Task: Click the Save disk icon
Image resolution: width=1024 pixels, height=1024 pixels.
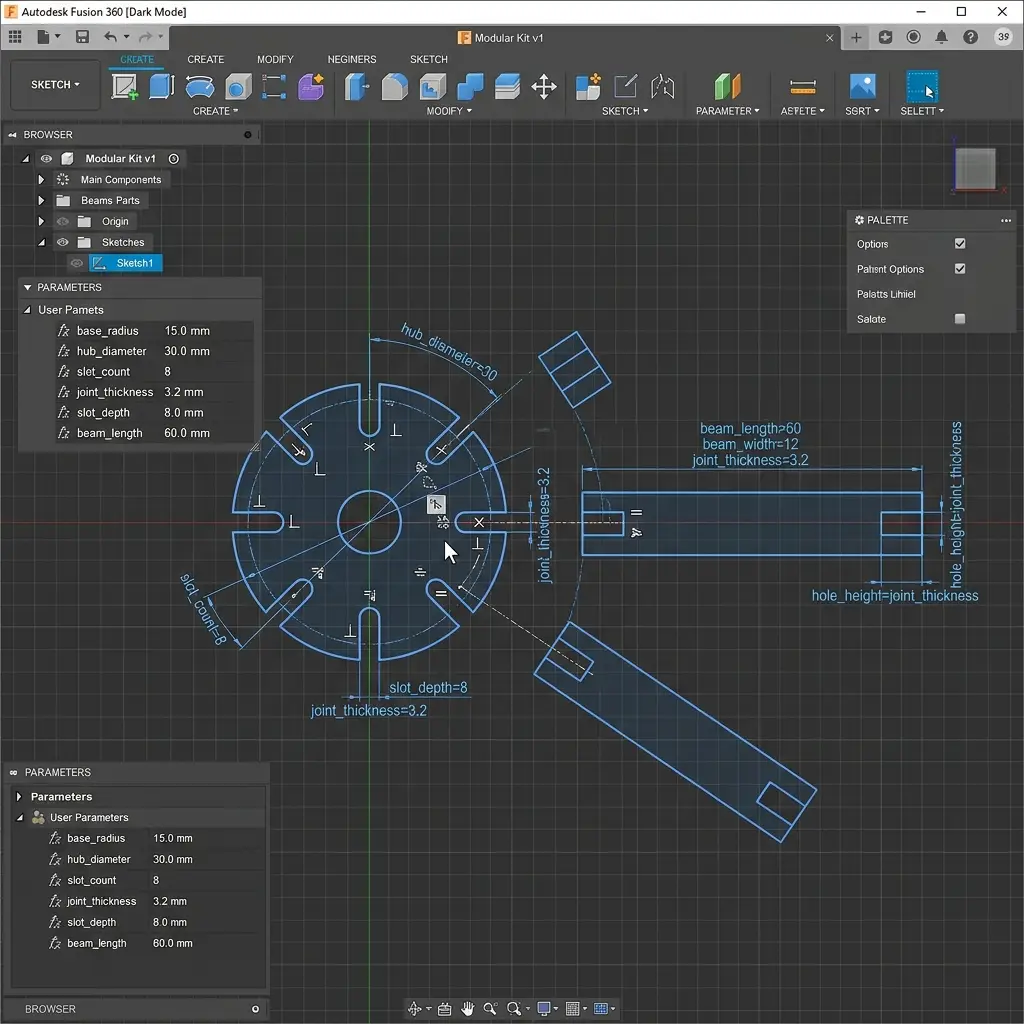Action: pos(82,37)
